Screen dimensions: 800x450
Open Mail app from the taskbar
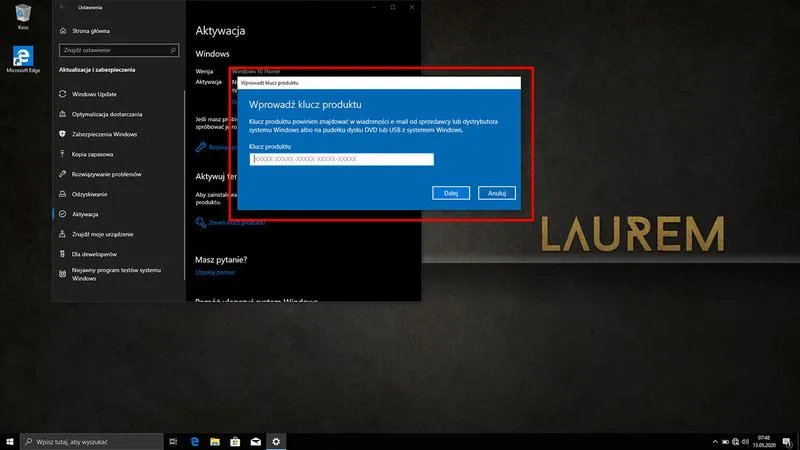[x=256, y=441]
